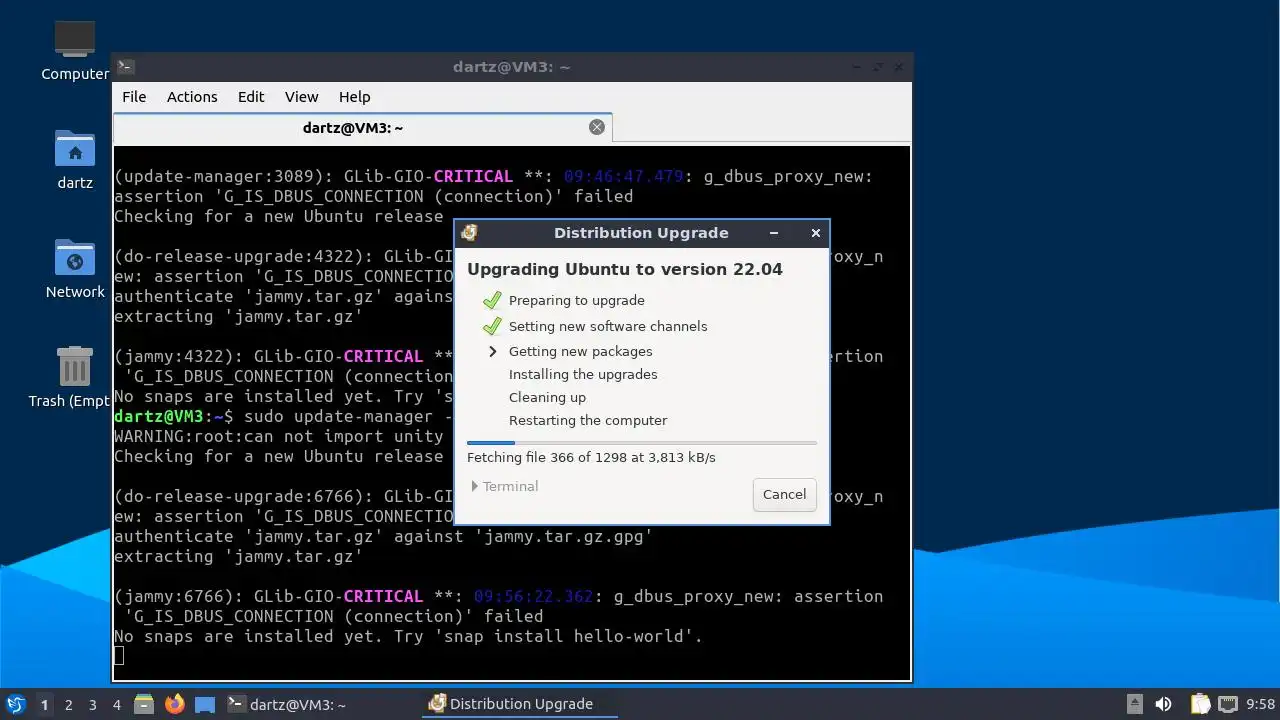Click the Fetching file 366 of 1298 status

tap(591, 457)
